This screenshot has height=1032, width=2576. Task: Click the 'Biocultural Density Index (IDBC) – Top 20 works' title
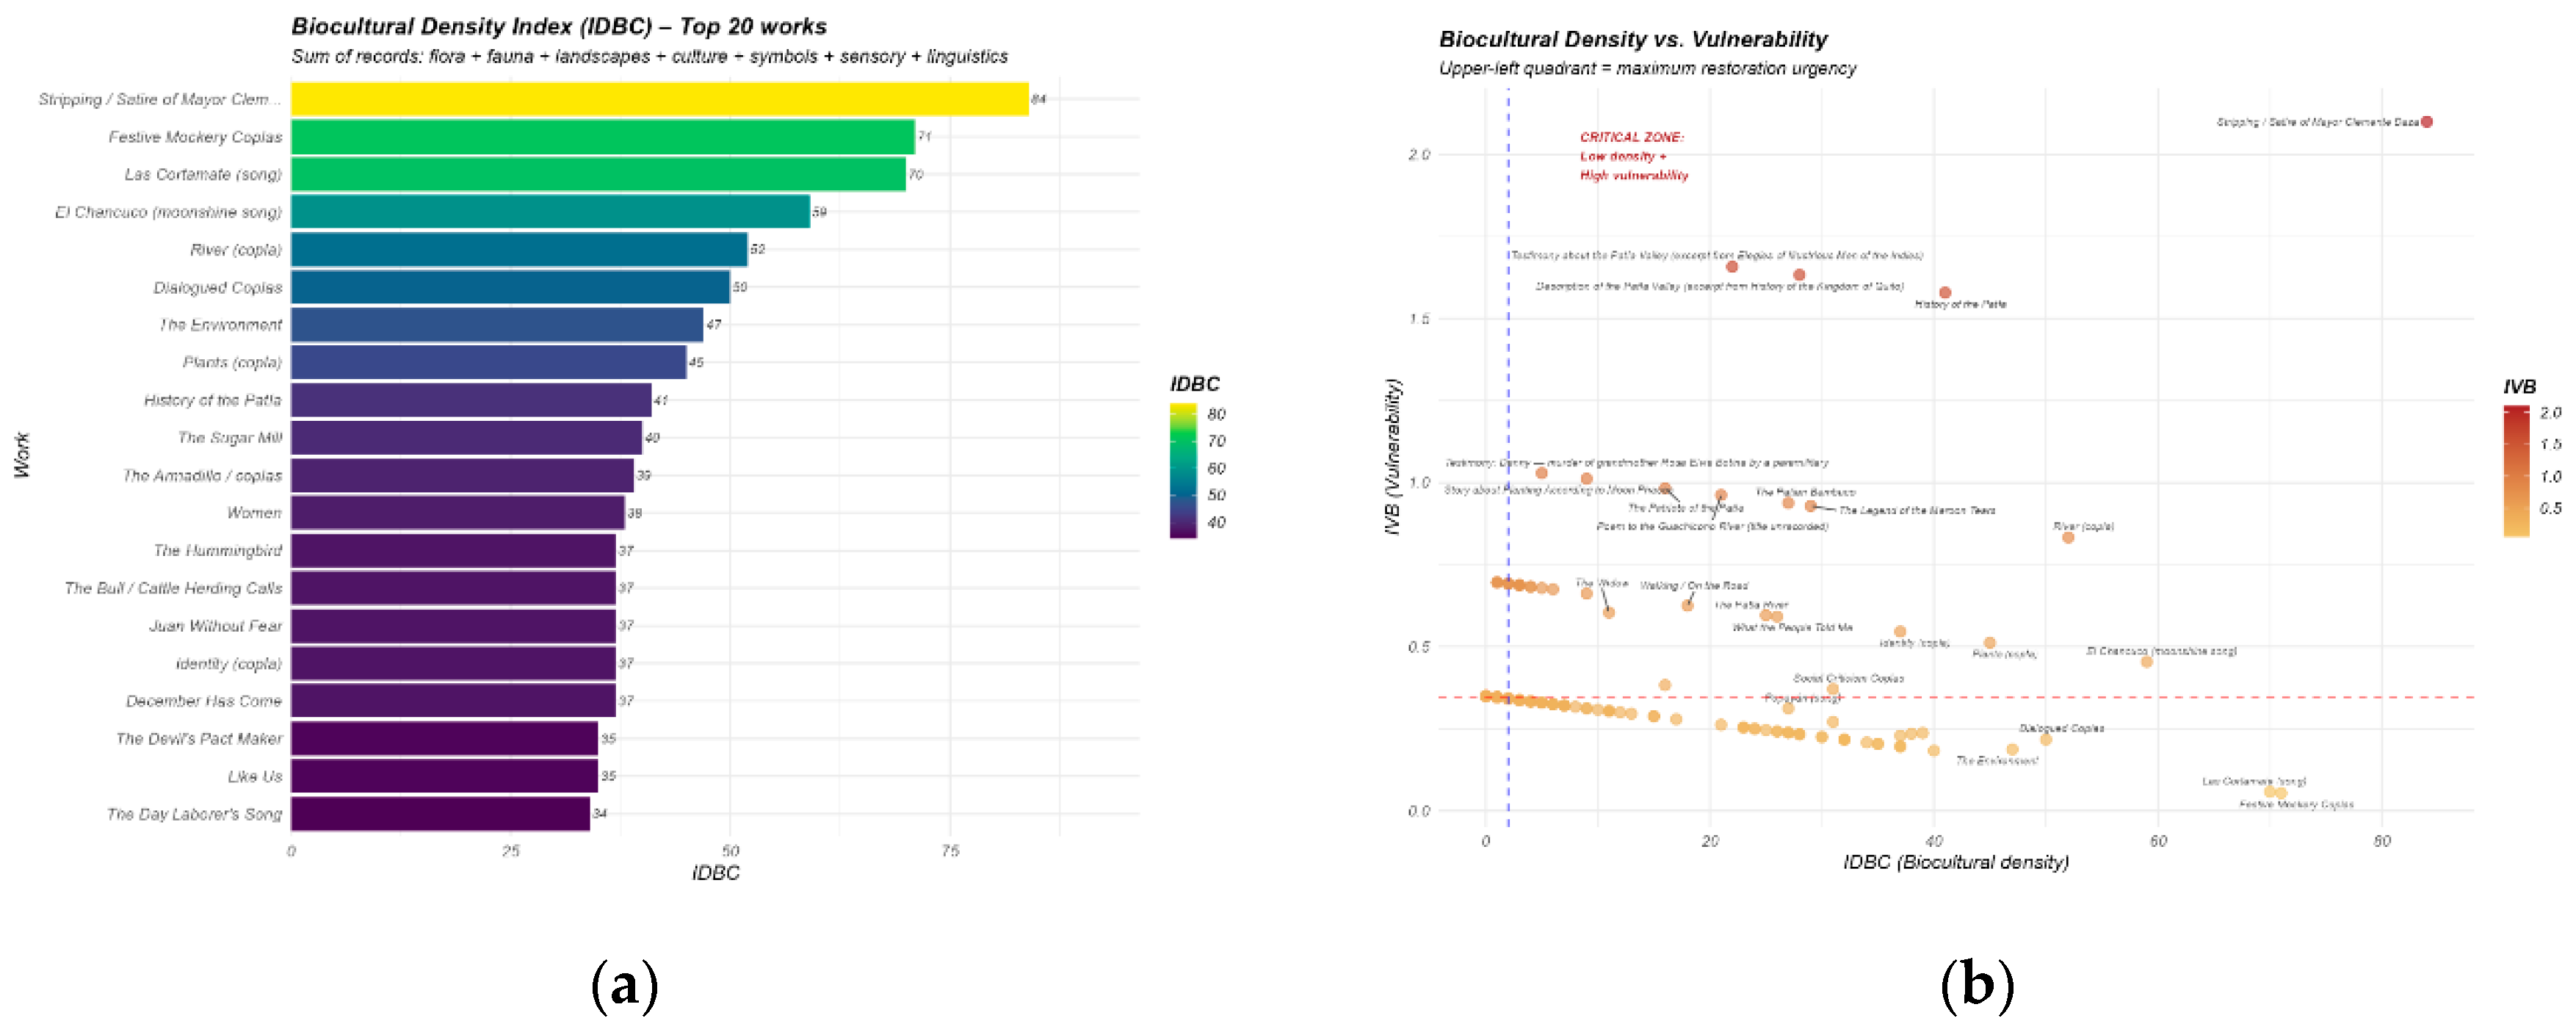tap(559, 27)
